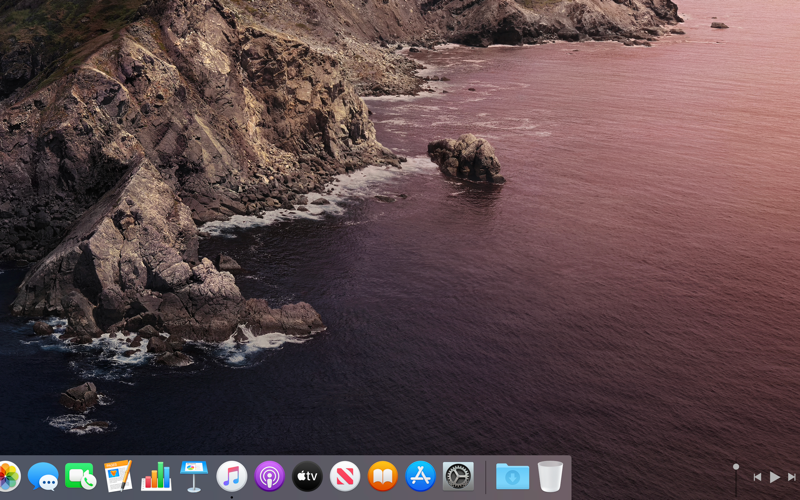Open the Photos app in the Dock
The image size is (800, 500).
[x=8, y=476]
